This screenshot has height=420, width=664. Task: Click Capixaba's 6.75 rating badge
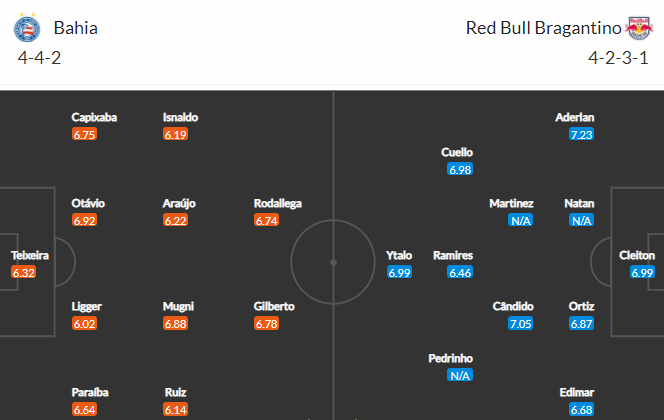coord(84,135)
